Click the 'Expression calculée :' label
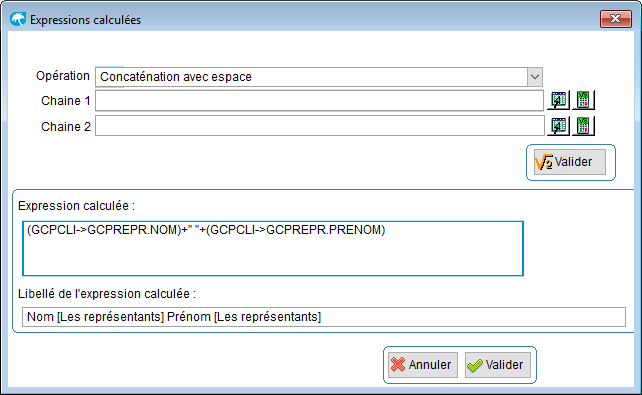 click(77, 205)
